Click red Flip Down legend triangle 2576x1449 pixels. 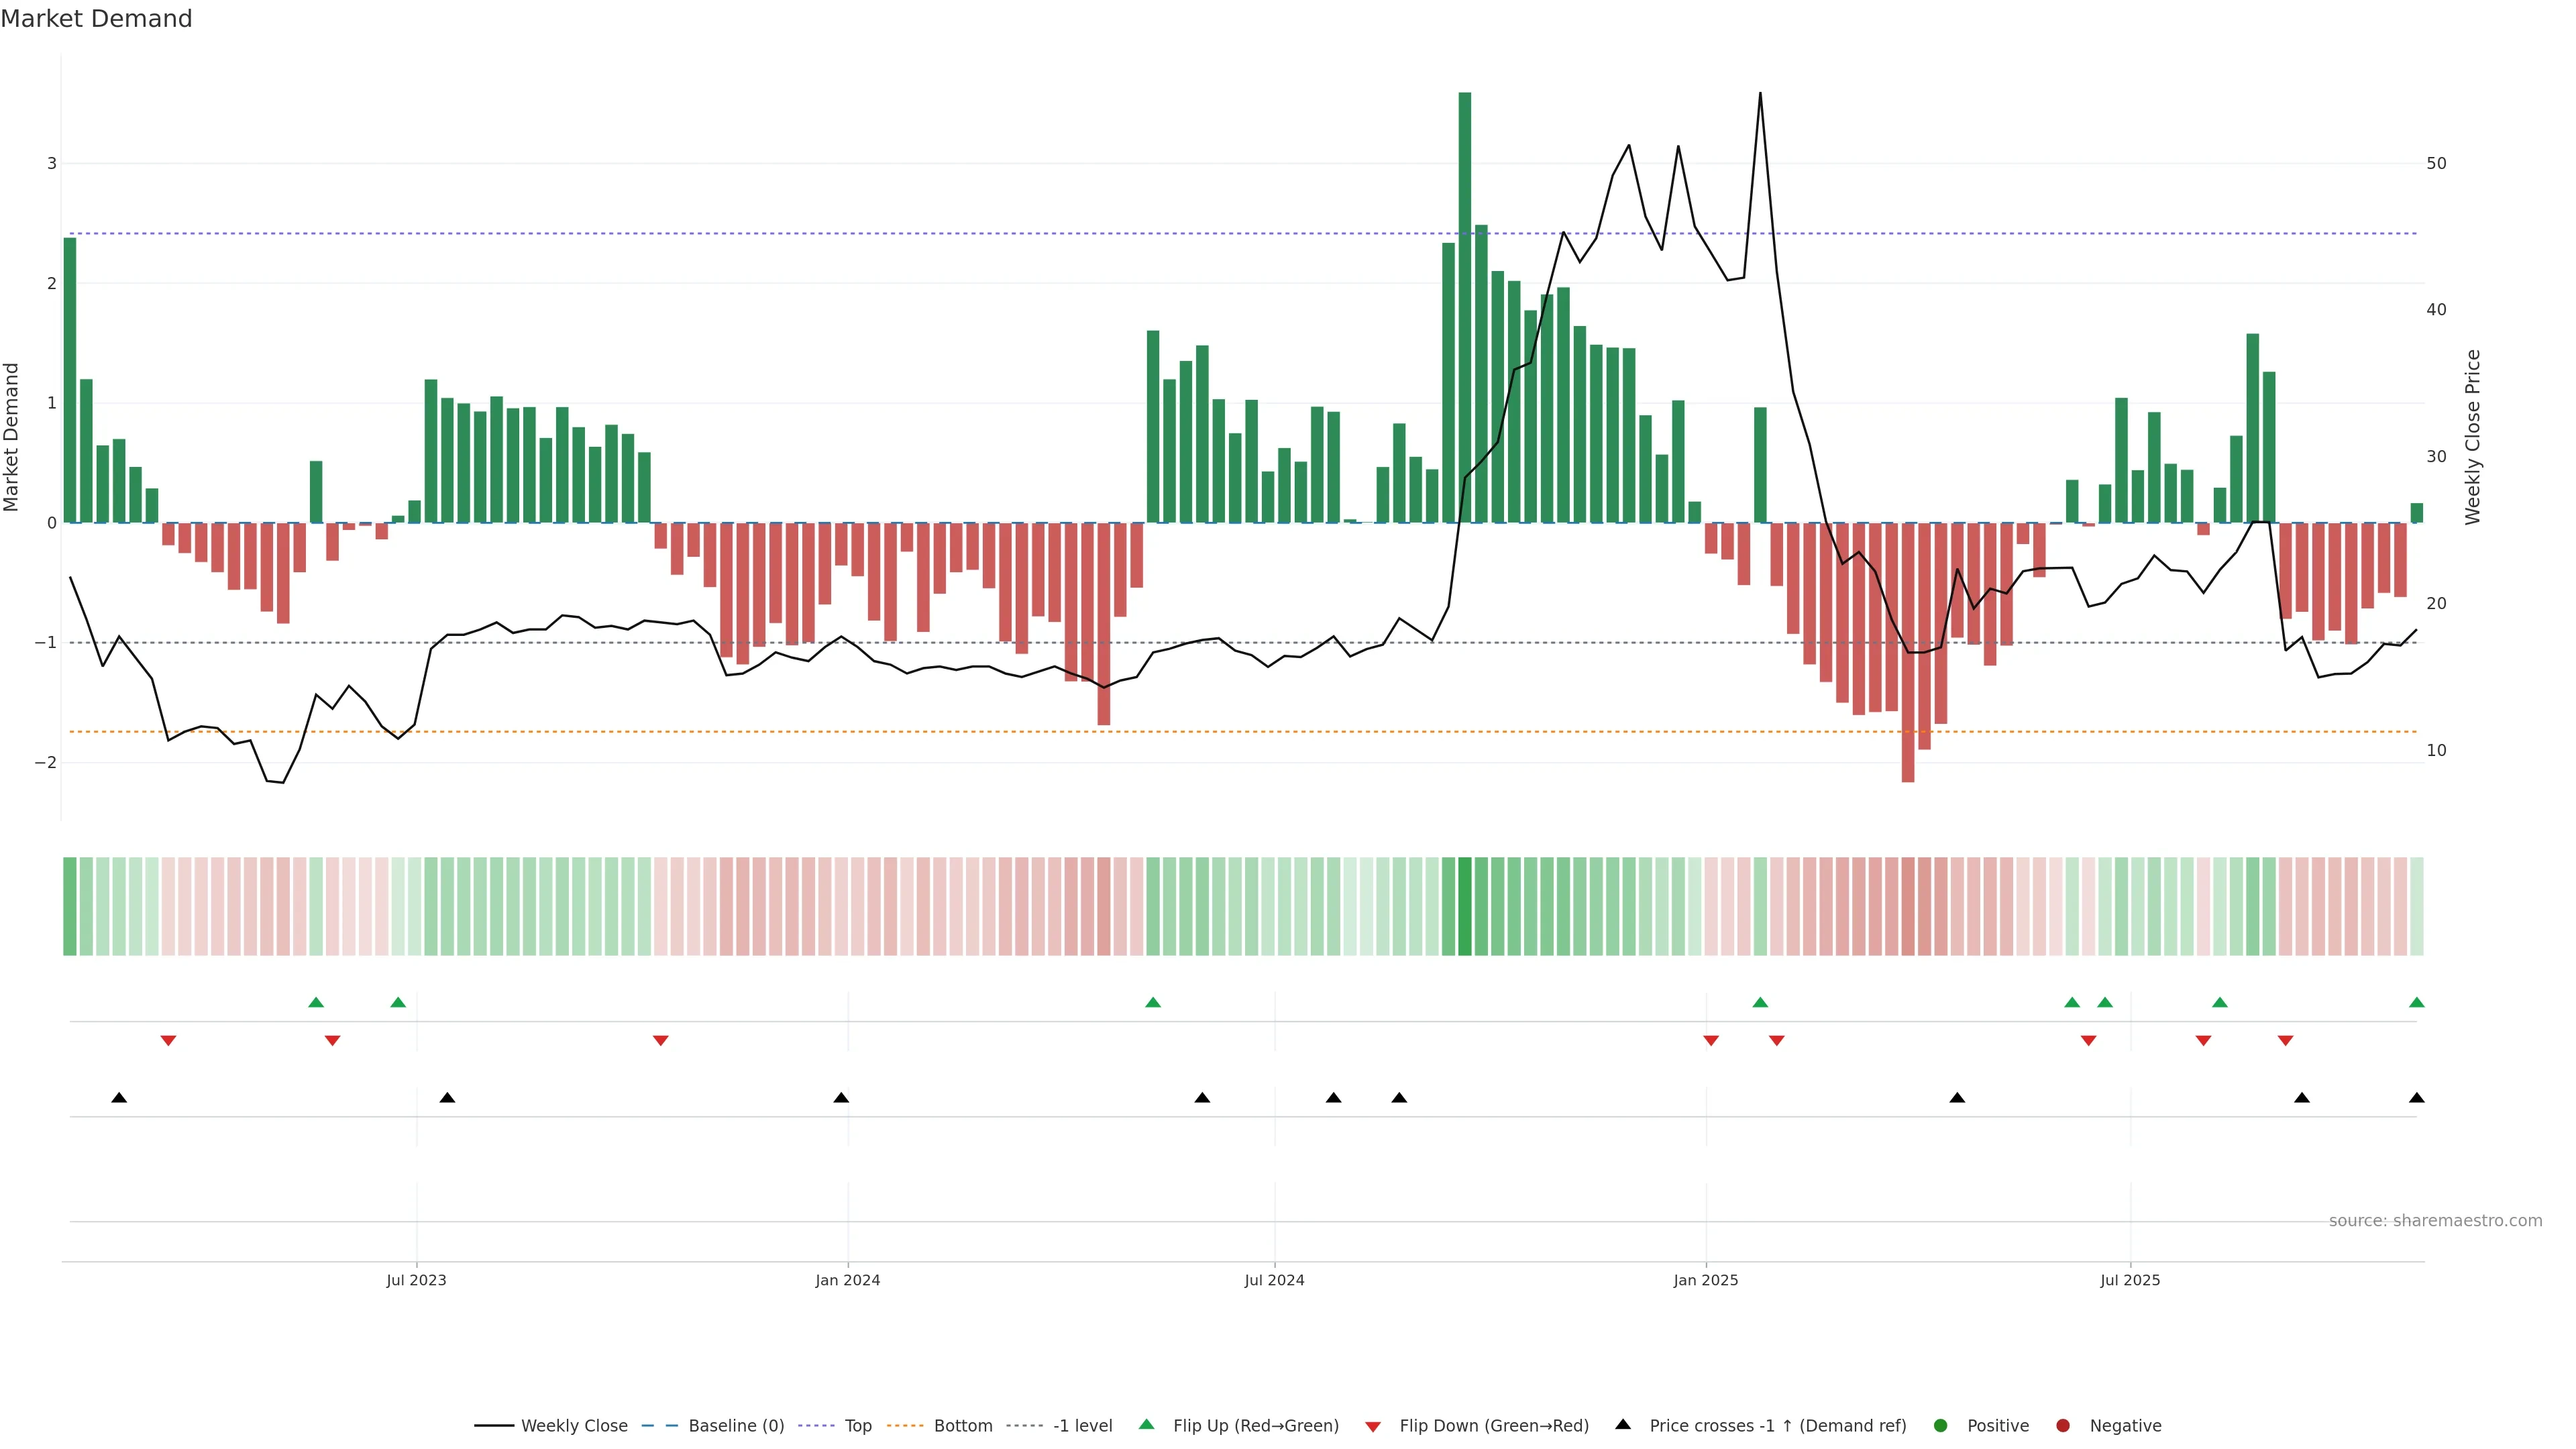[1373, 1426]
